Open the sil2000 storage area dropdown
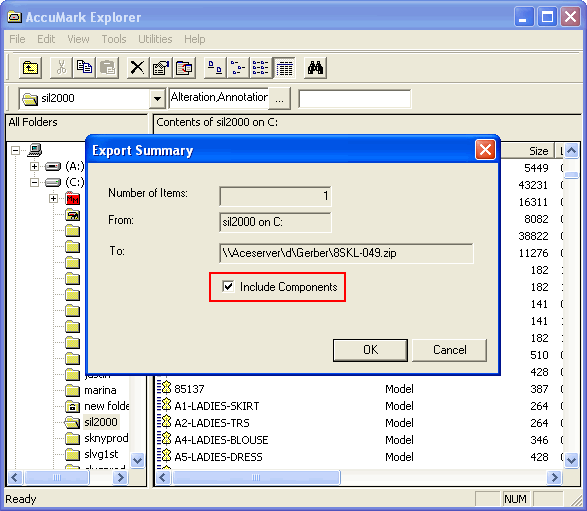This screenshot has width=587, height=511. 157,99
